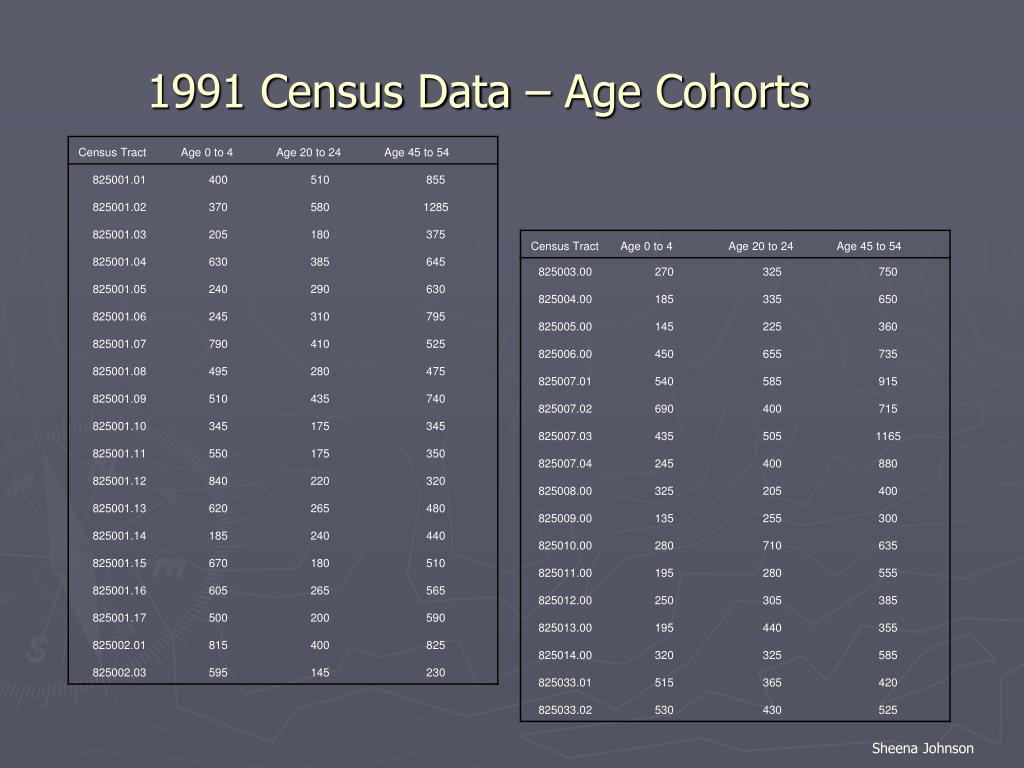Click the title '1991 Census Data – Age Cohorts'
This screenshot has width=1024, height=768.
[479, 91]
